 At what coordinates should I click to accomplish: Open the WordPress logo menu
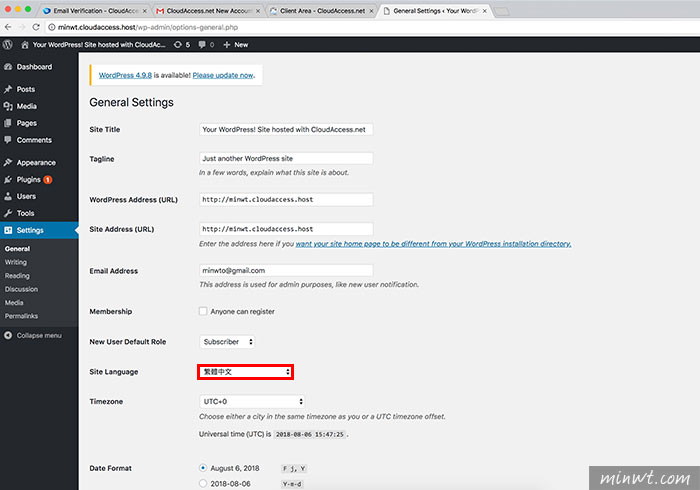(x=8, y=45)
